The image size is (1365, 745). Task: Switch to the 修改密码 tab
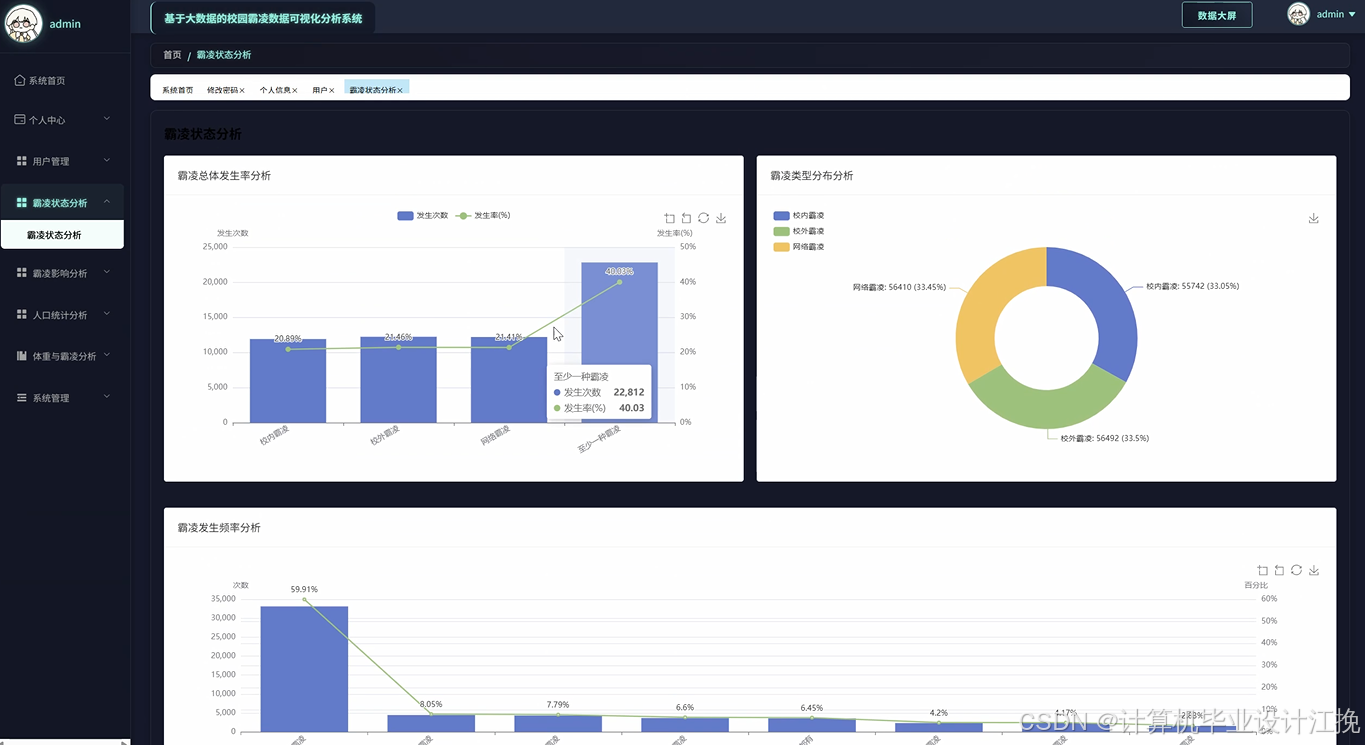pyautogui.click(x=222, y=90)
